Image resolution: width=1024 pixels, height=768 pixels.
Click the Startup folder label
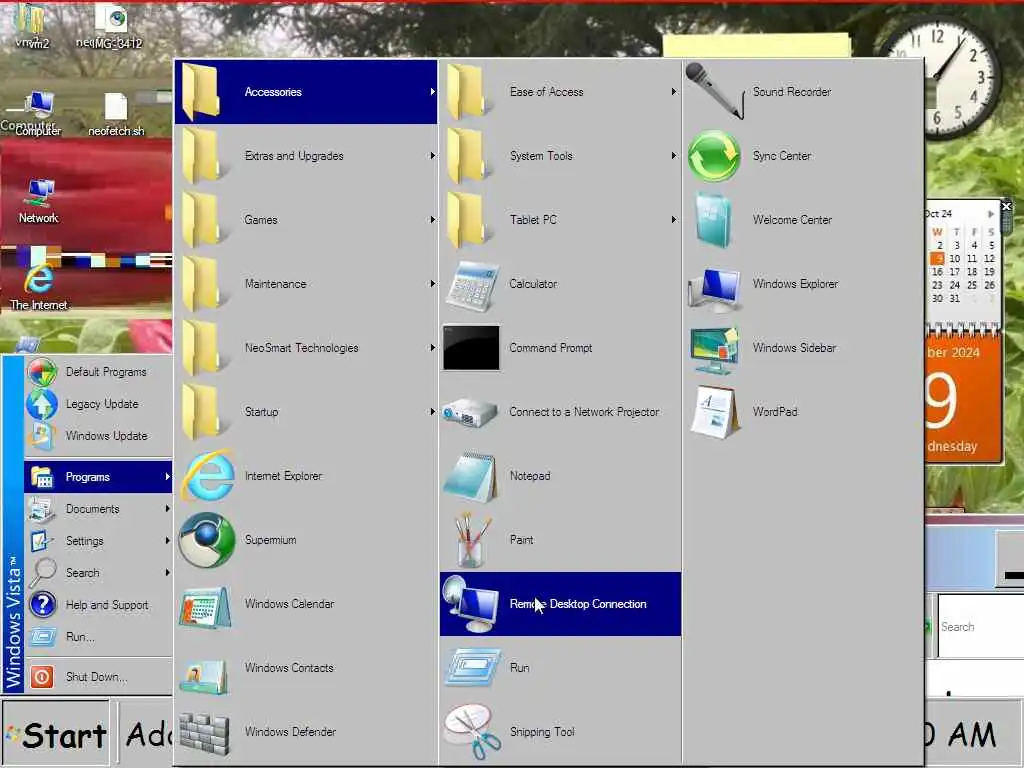tap(261, 412)
